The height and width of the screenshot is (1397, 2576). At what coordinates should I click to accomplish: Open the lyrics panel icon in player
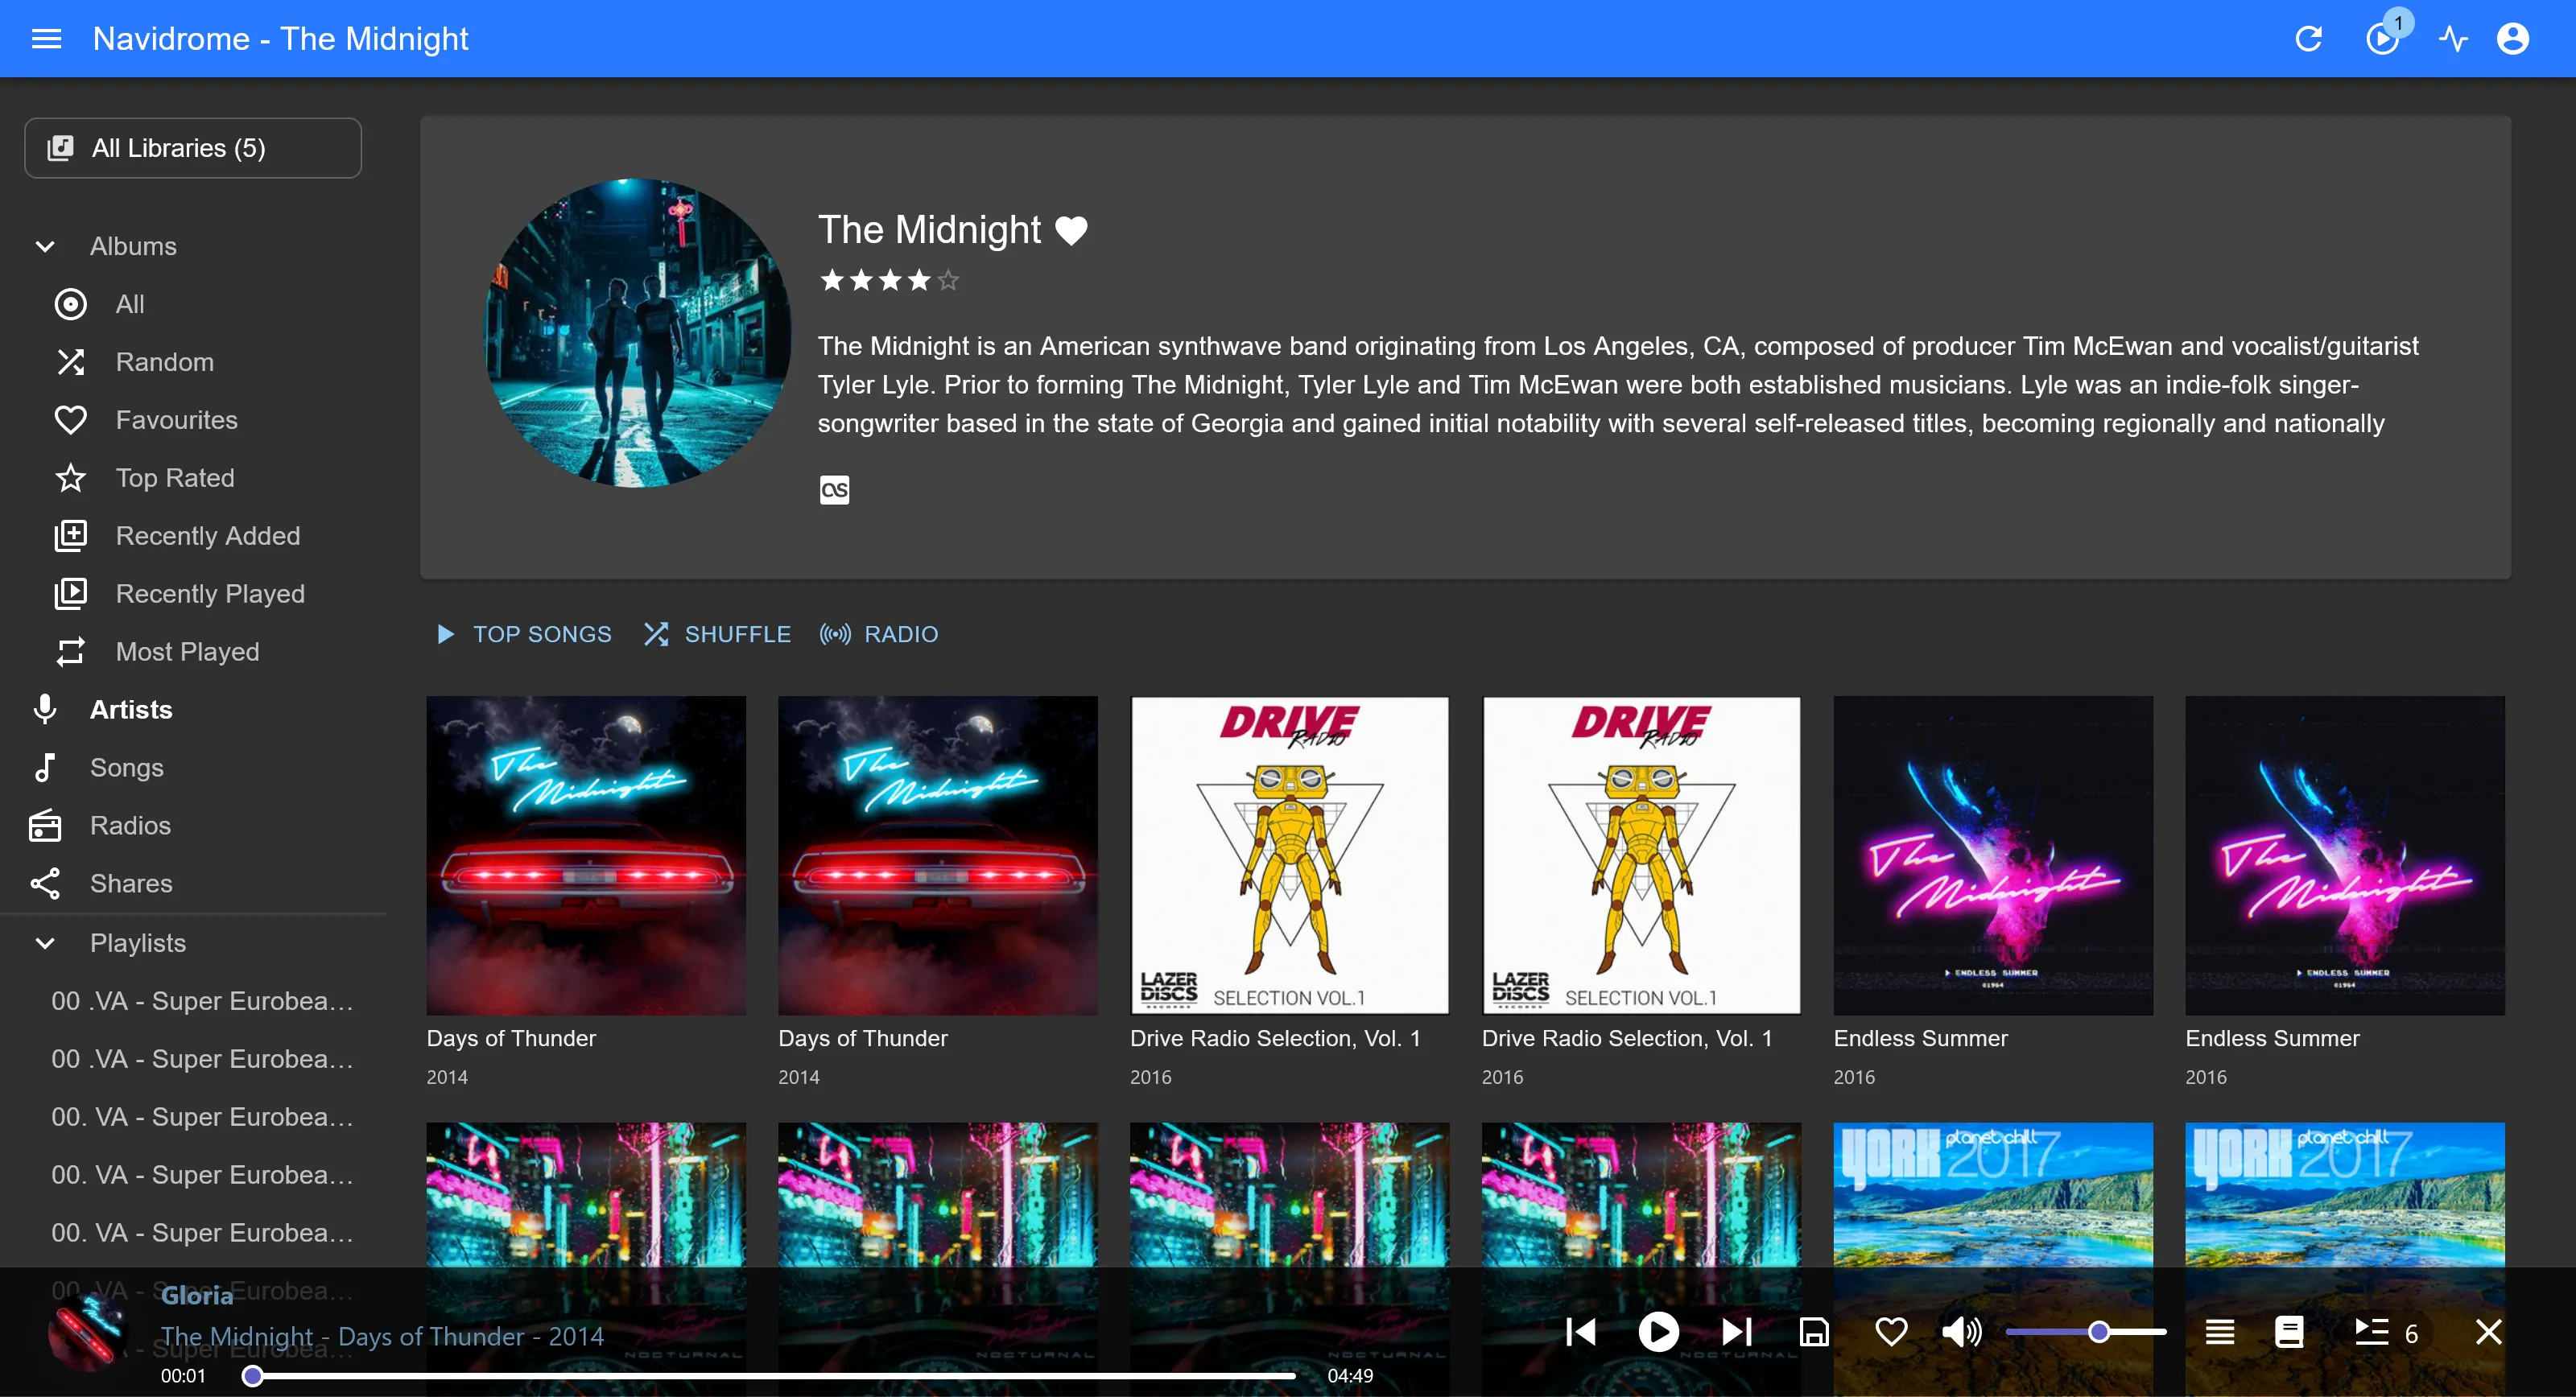[x=2289, y=1332]
